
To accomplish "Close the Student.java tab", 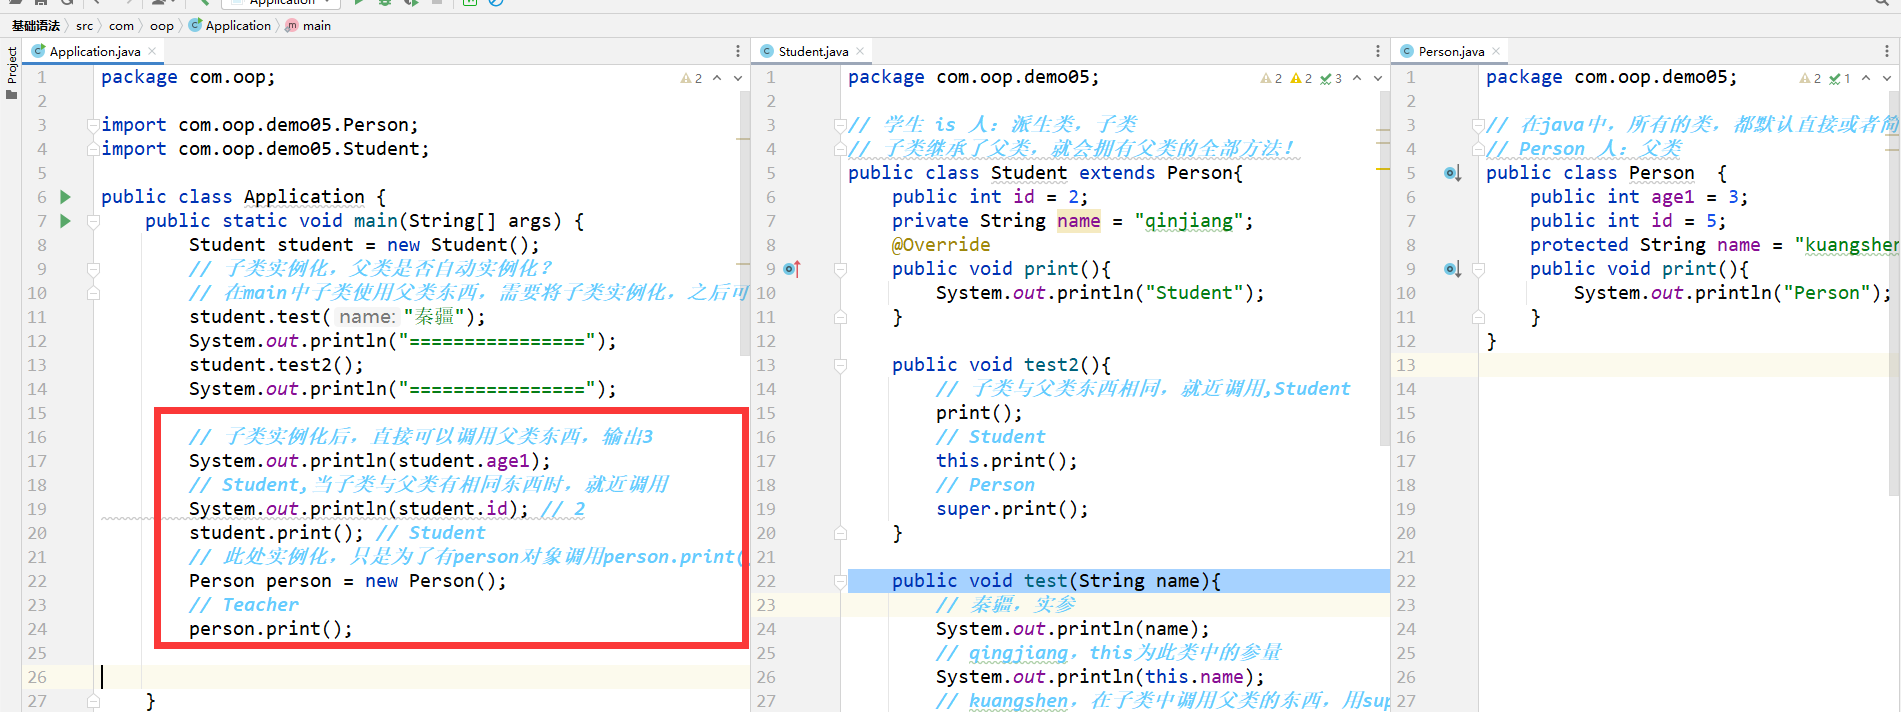I will 860,51.
